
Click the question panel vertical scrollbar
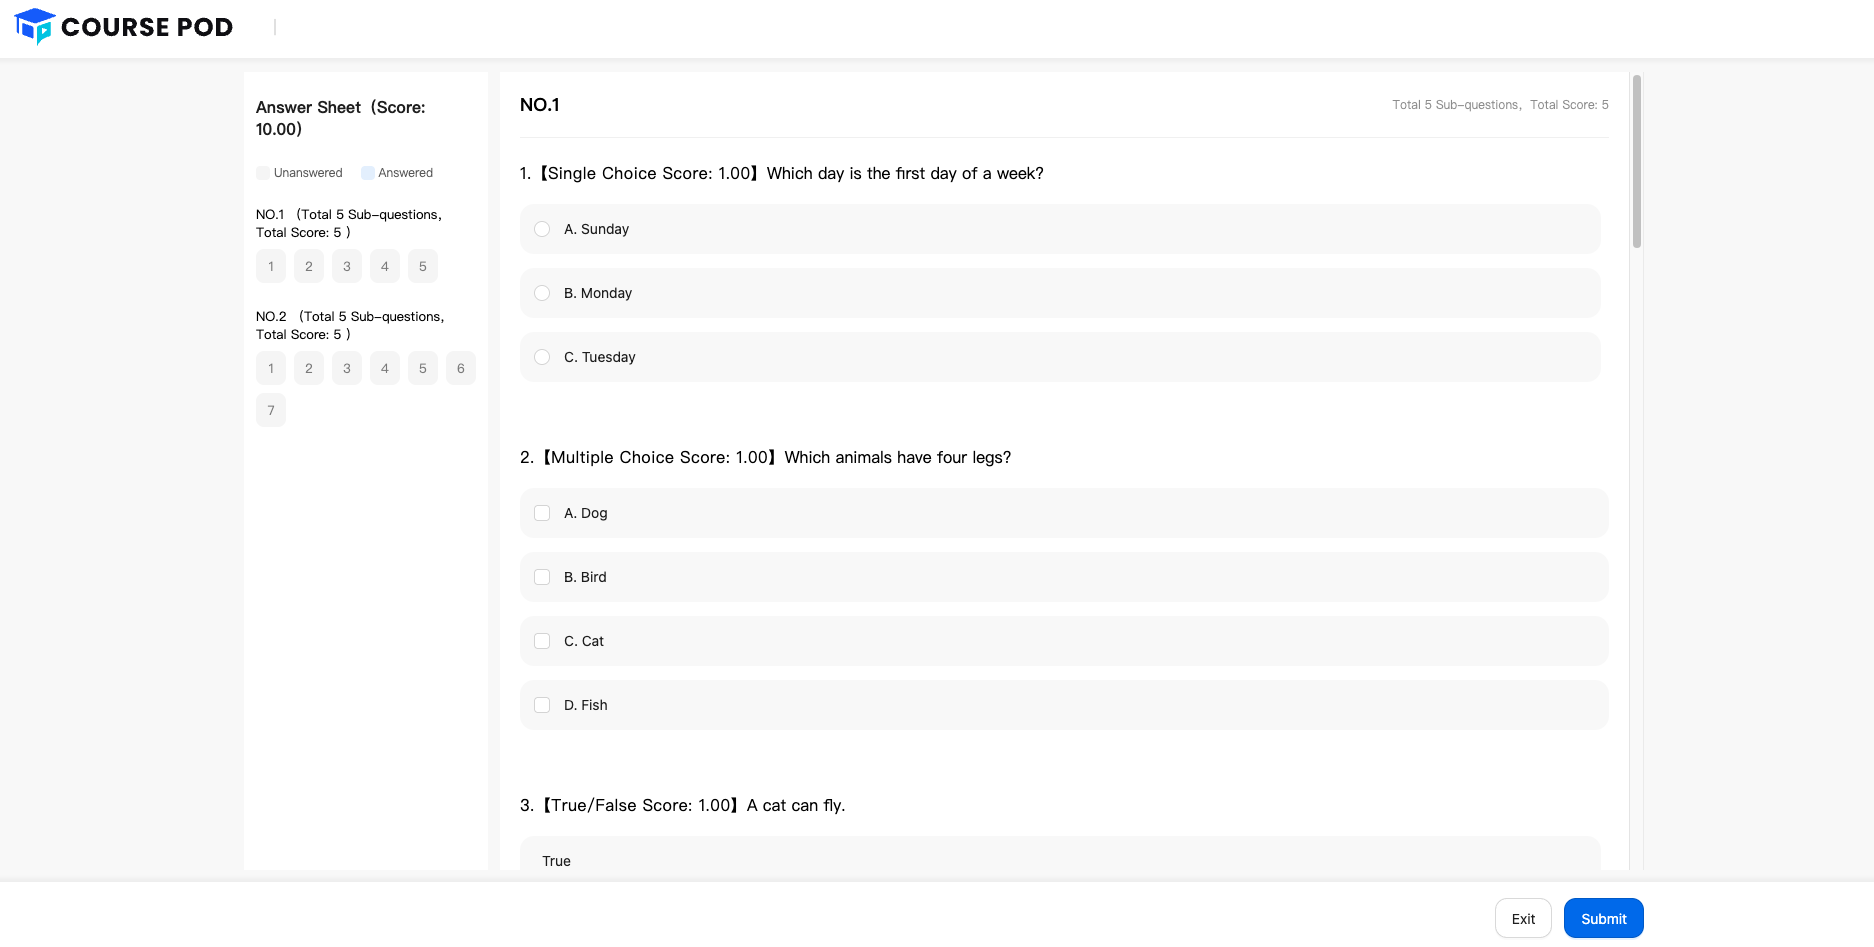click(1637, 160)
